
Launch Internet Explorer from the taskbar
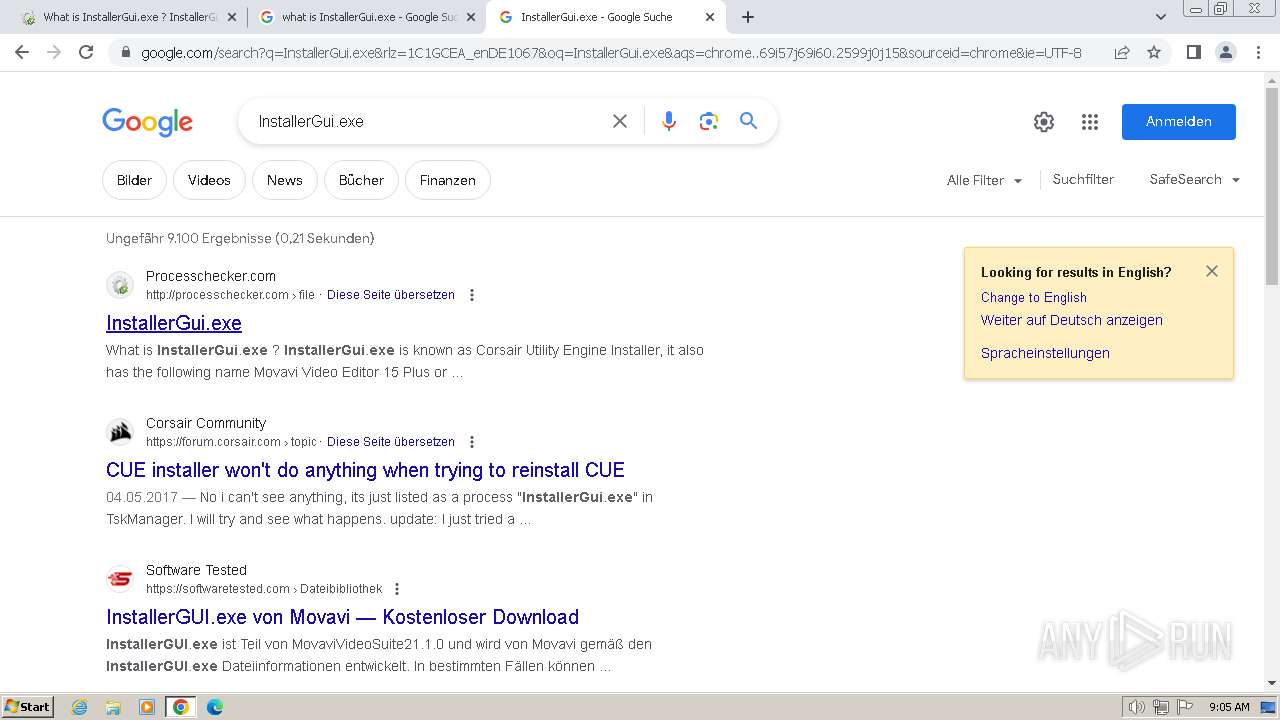point(79,707)
